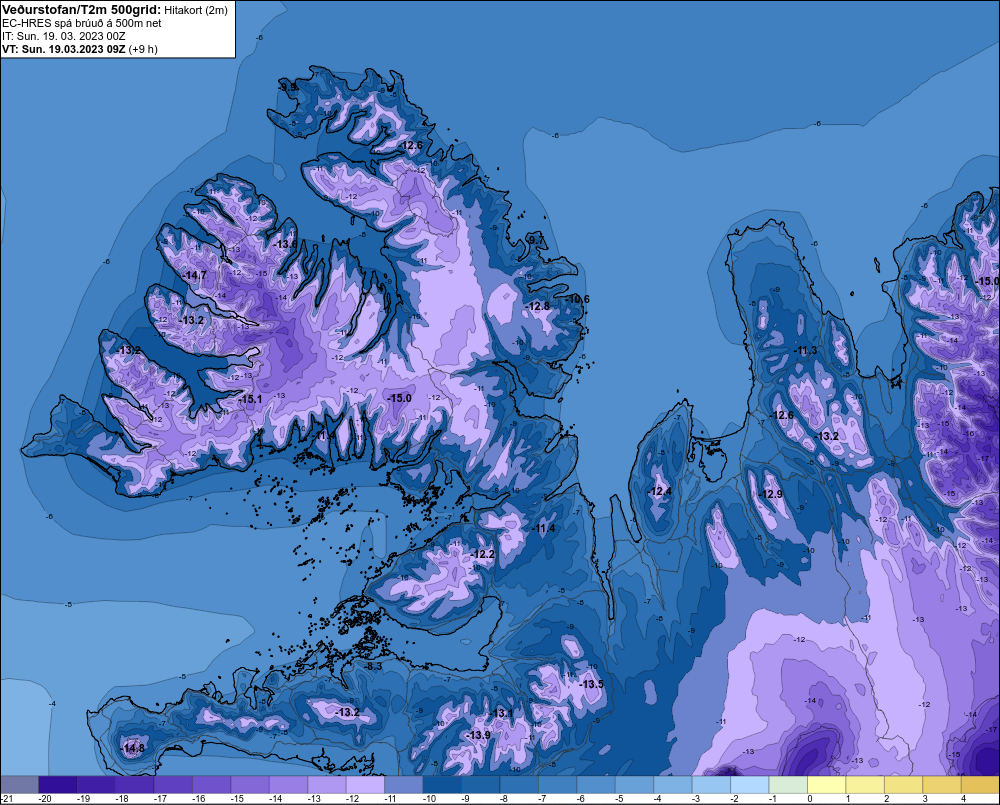Click the -13.1 temperature value on map

point(502,713)
